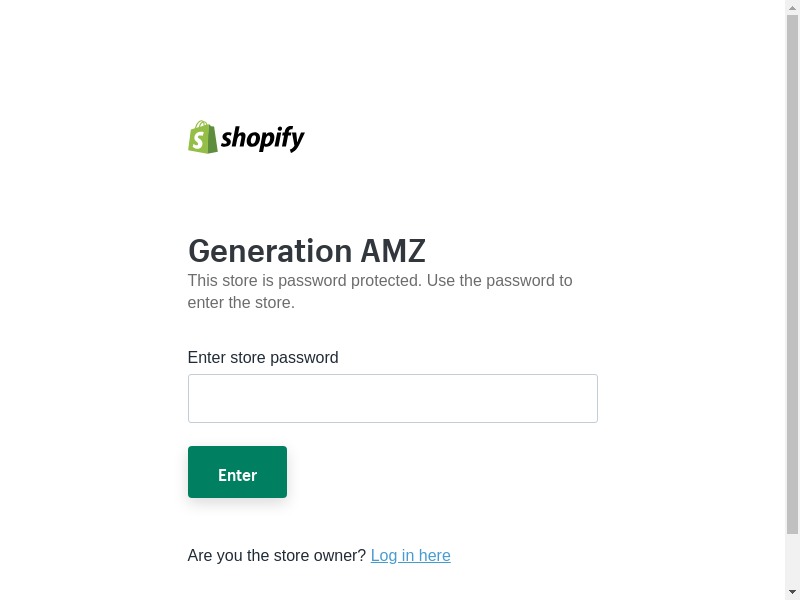Click the scrollbar down arrow
Screen dimensions: 800x600
pos(792,592)
